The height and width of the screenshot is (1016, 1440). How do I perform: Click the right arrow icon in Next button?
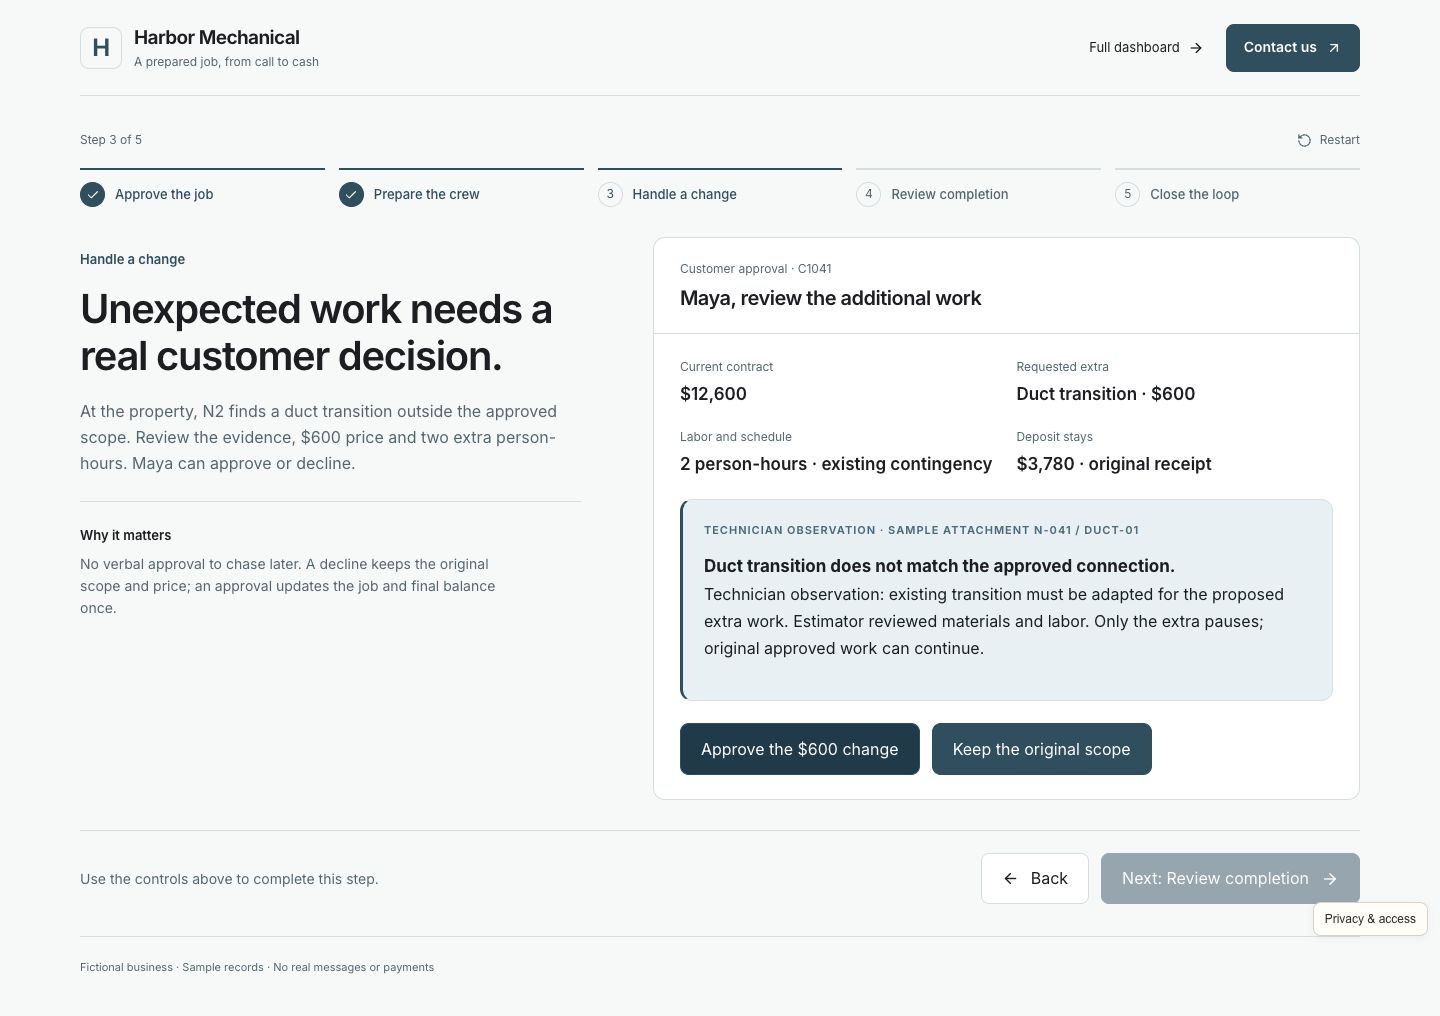1330,878
